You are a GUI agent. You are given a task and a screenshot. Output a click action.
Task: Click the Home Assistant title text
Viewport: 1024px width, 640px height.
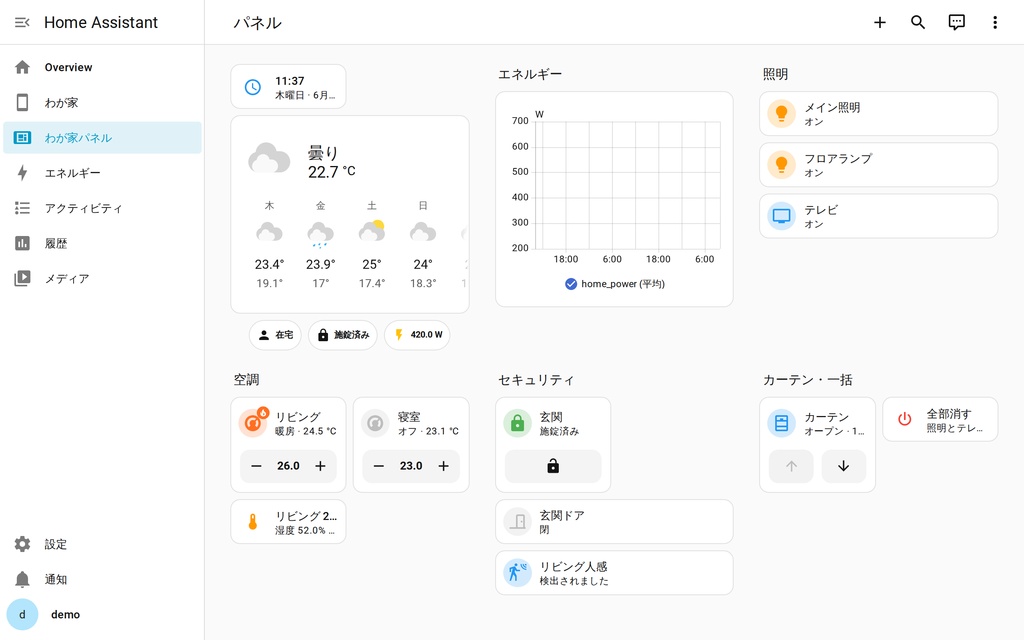pos(101,22)
